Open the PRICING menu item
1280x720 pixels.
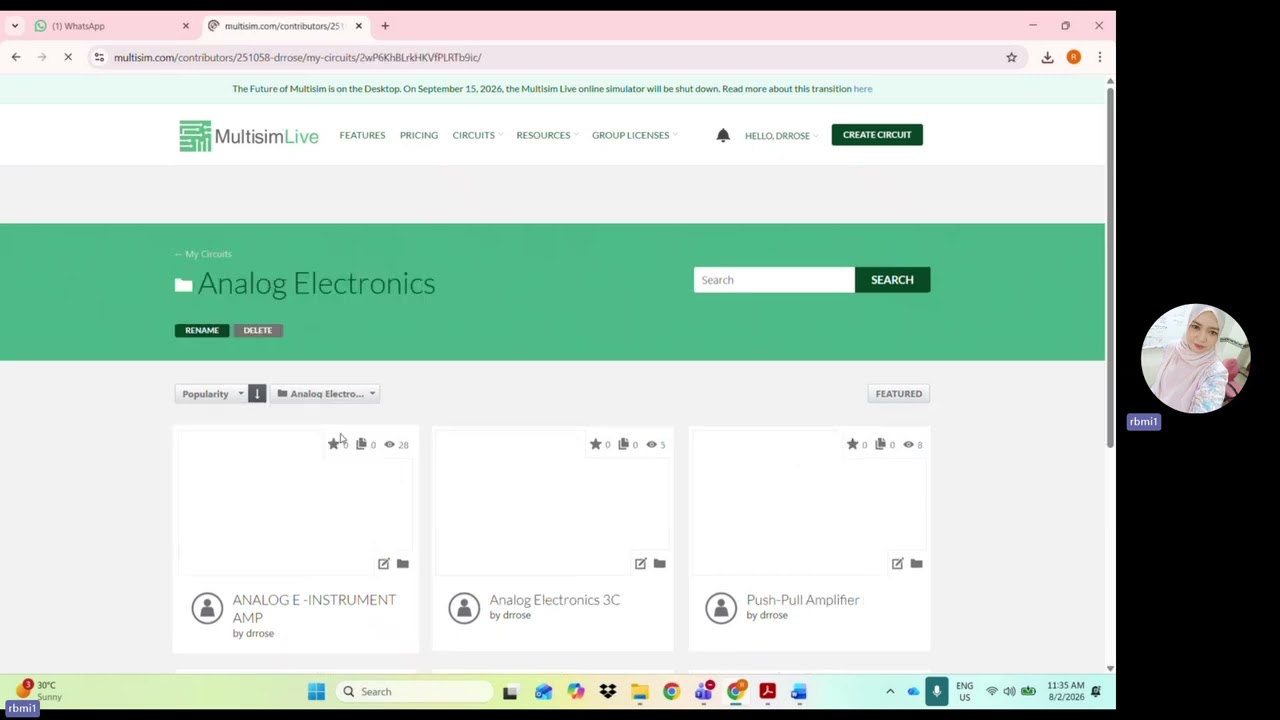click(x=419, y=135)
